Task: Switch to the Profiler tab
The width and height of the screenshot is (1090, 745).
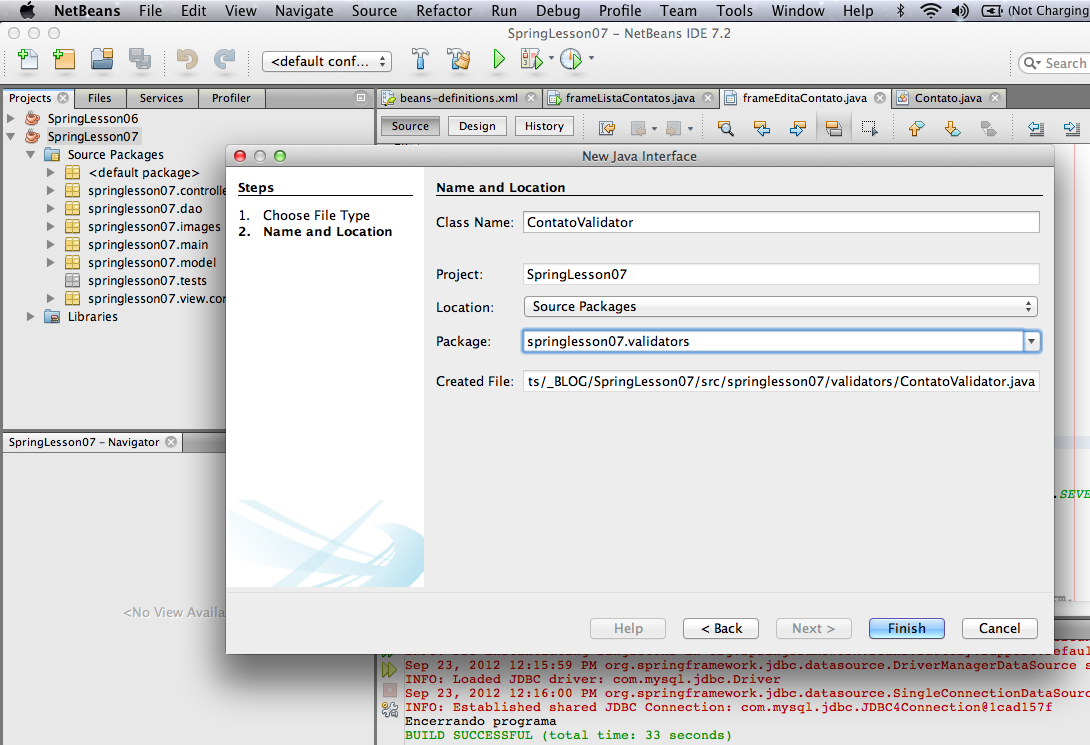Action: point(231,98)
